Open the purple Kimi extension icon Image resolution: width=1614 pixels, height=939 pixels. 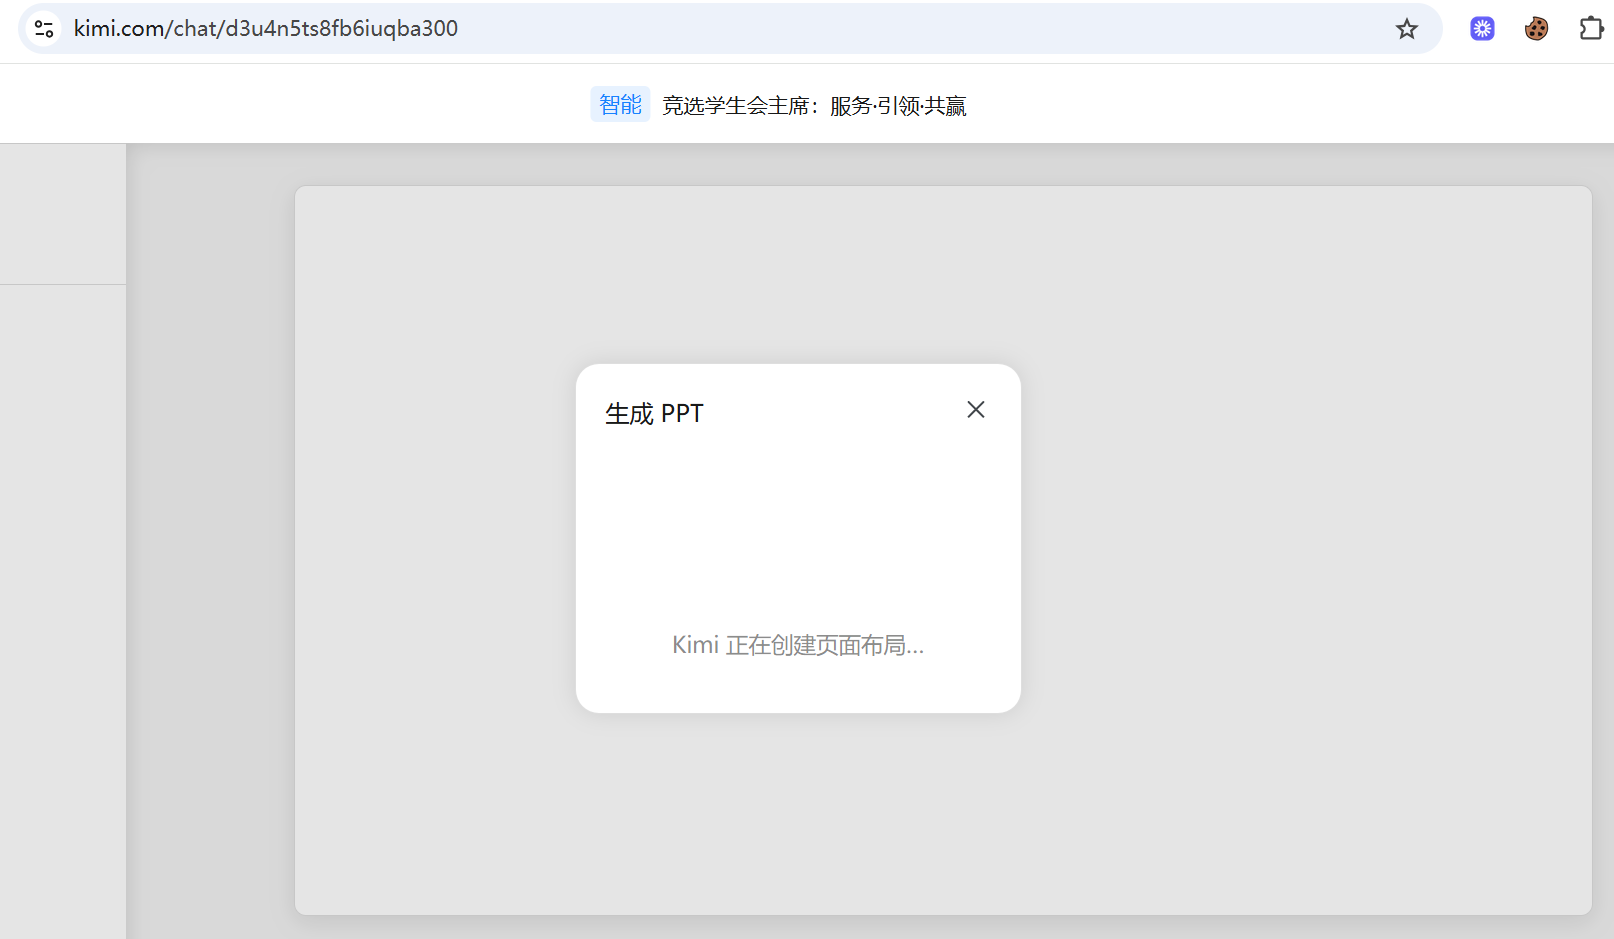(1481, 28)
